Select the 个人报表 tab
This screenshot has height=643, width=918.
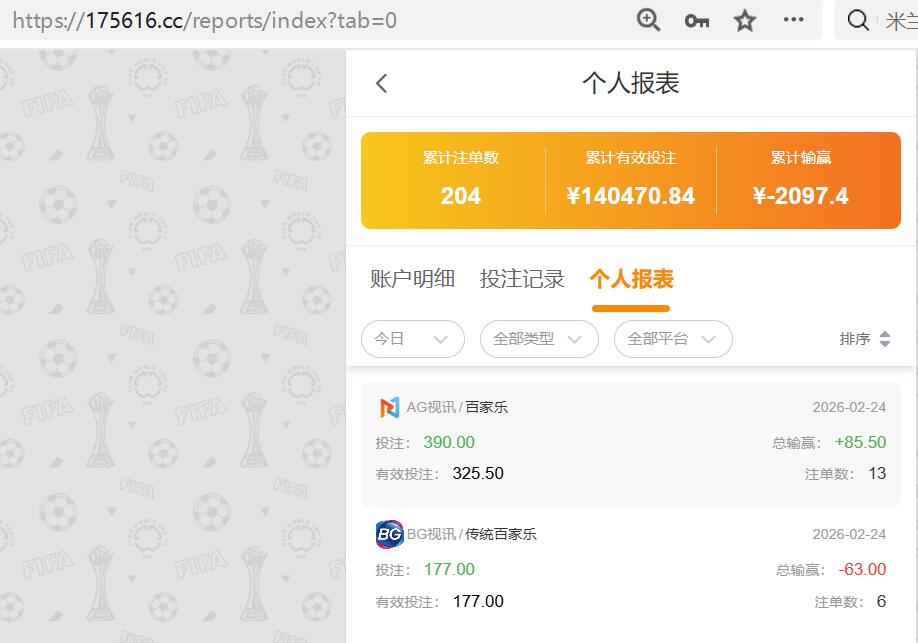629,280
